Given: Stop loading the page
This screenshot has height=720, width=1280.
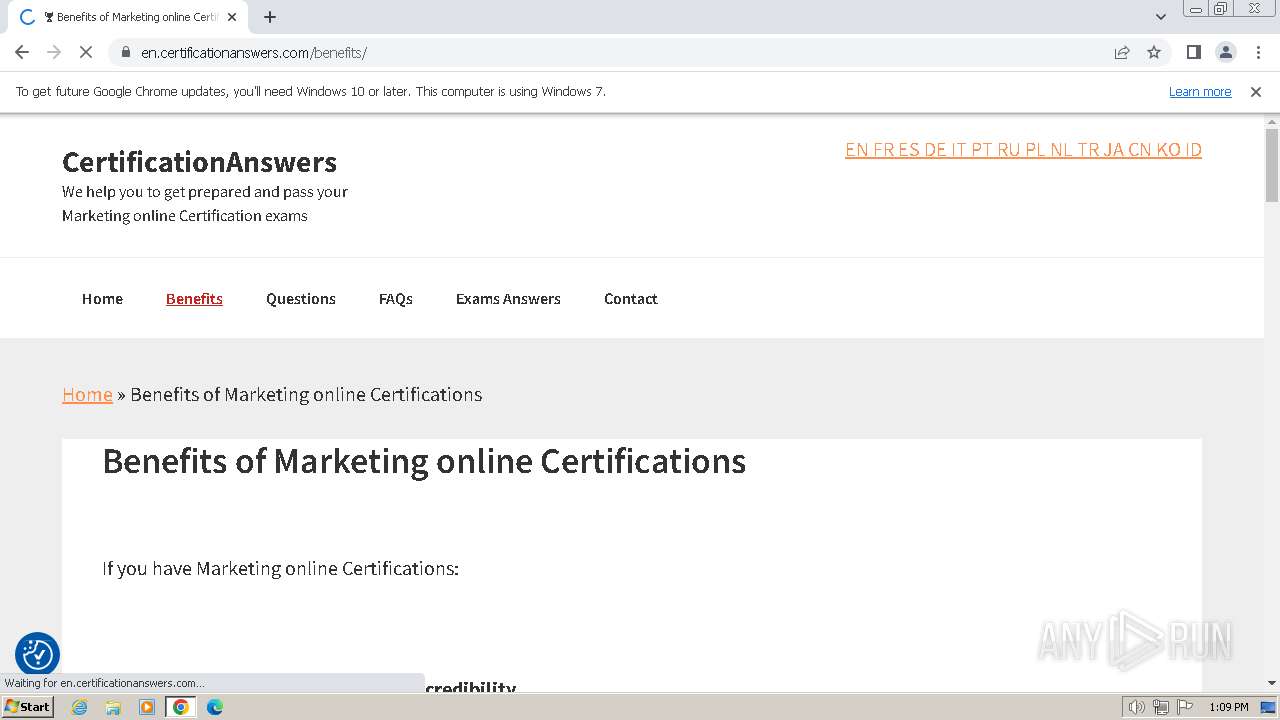Looking at the screenshot, I should (x=86, y=52).
